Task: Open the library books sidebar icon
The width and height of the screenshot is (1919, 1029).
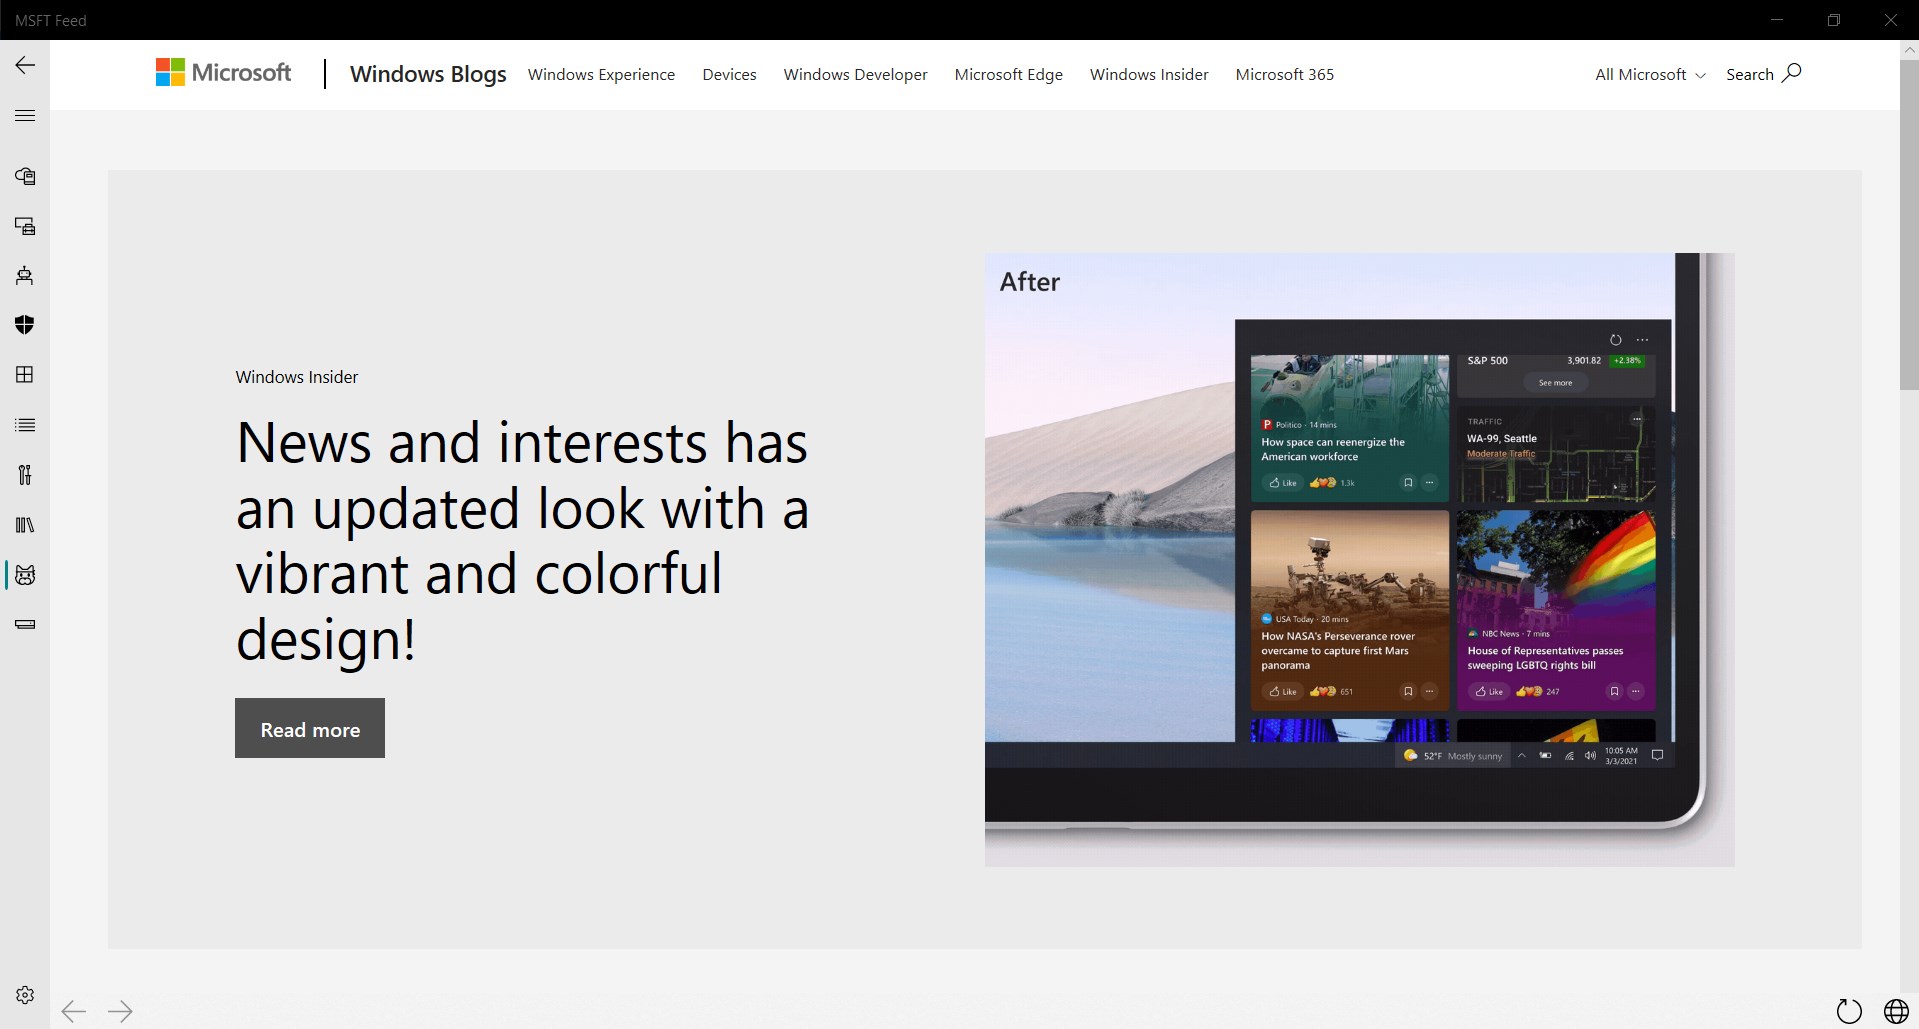Action: (25, 525)
